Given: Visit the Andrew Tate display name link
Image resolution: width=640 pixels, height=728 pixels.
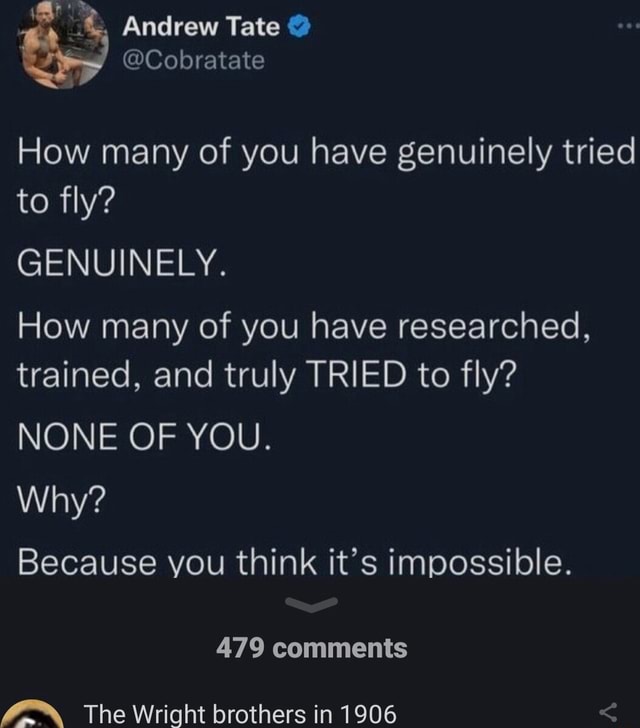Looking at the screenshot, I should (x=201, y=26).
